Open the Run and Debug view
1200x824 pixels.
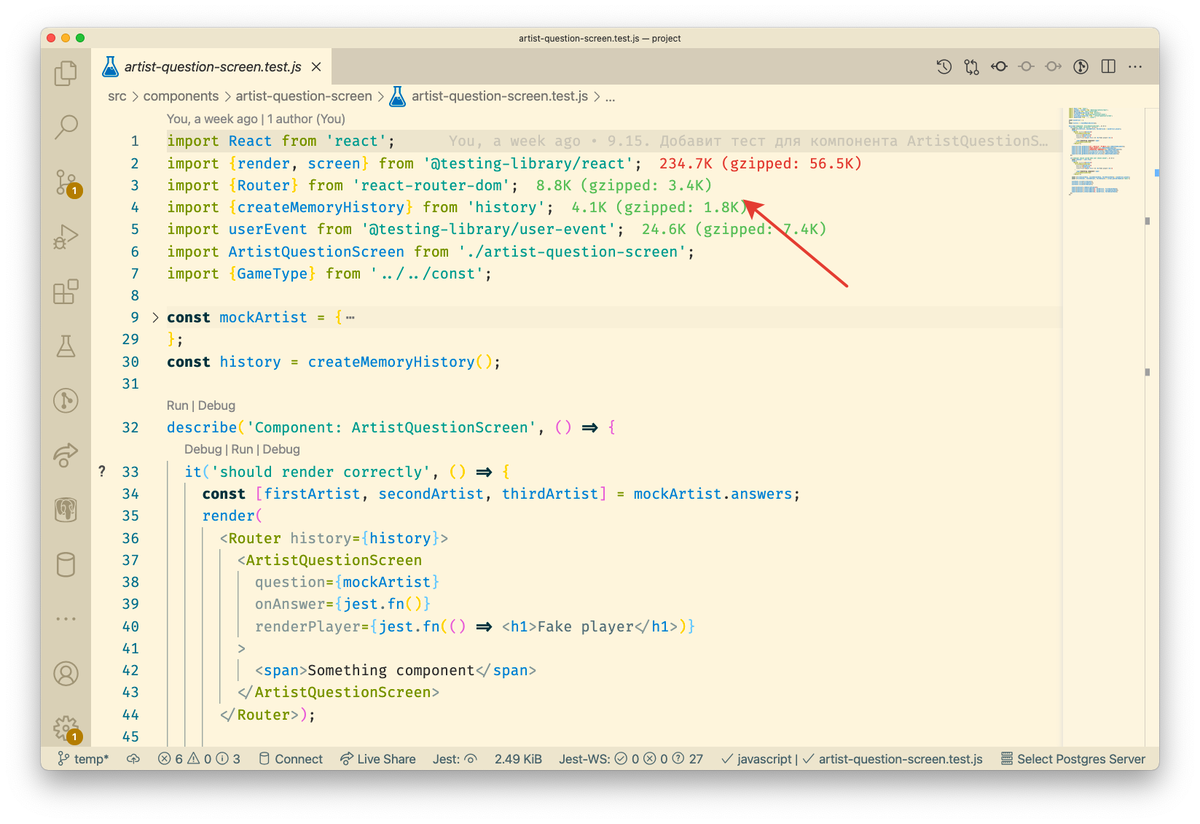(x=66, y=237)
